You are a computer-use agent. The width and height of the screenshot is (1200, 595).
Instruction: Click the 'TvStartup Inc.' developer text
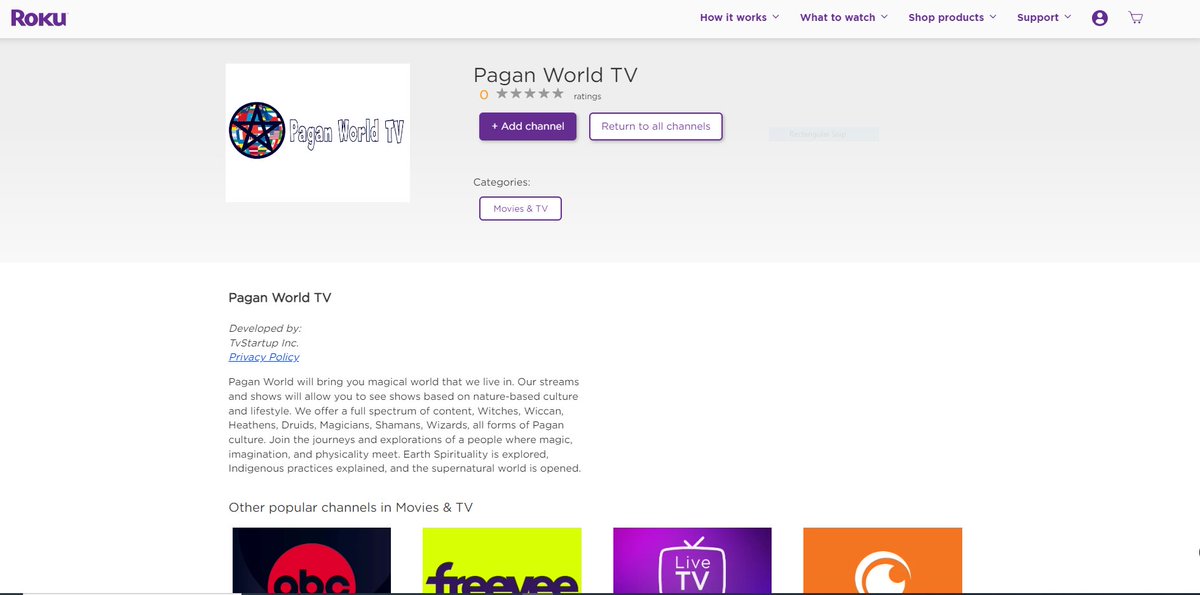(x=264, y=343)
